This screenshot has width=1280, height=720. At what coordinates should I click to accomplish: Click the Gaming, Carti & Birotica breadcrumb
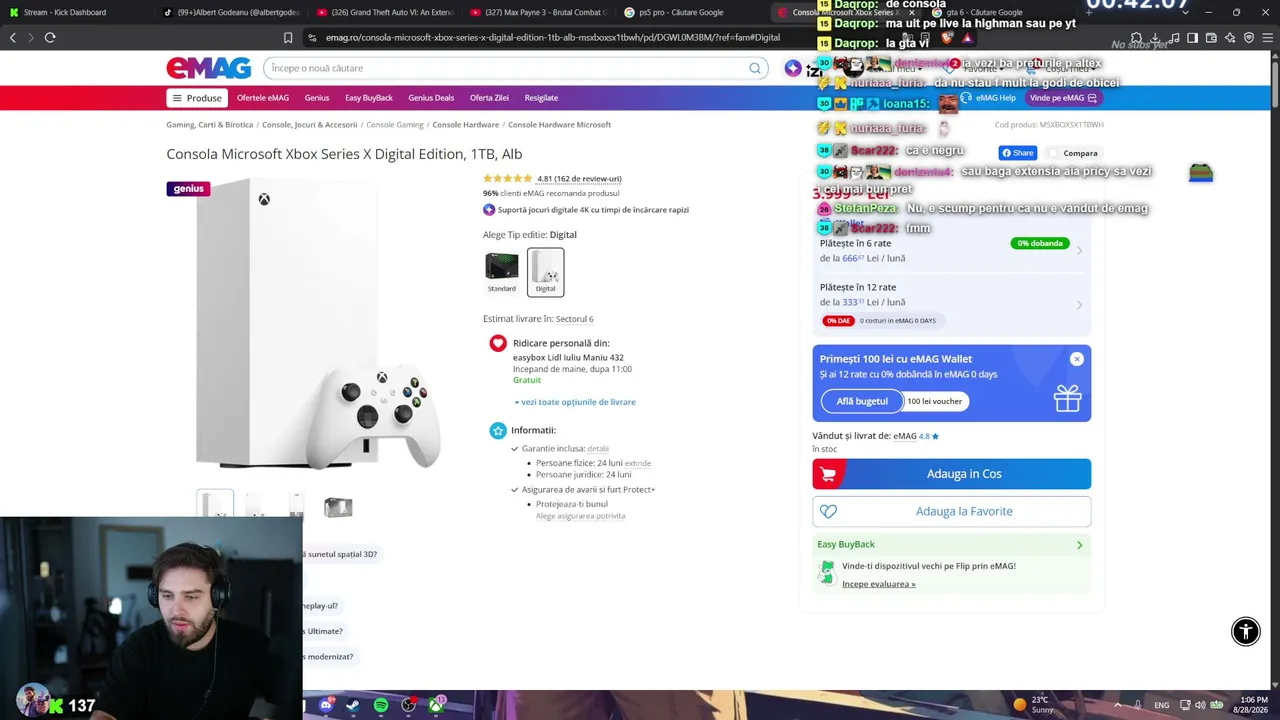tap(210, 125)
